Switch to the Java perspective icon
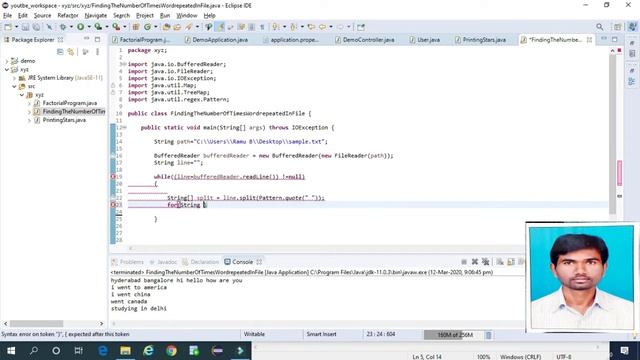The height and width of the screenshot is (360, 640). [632, 27]
